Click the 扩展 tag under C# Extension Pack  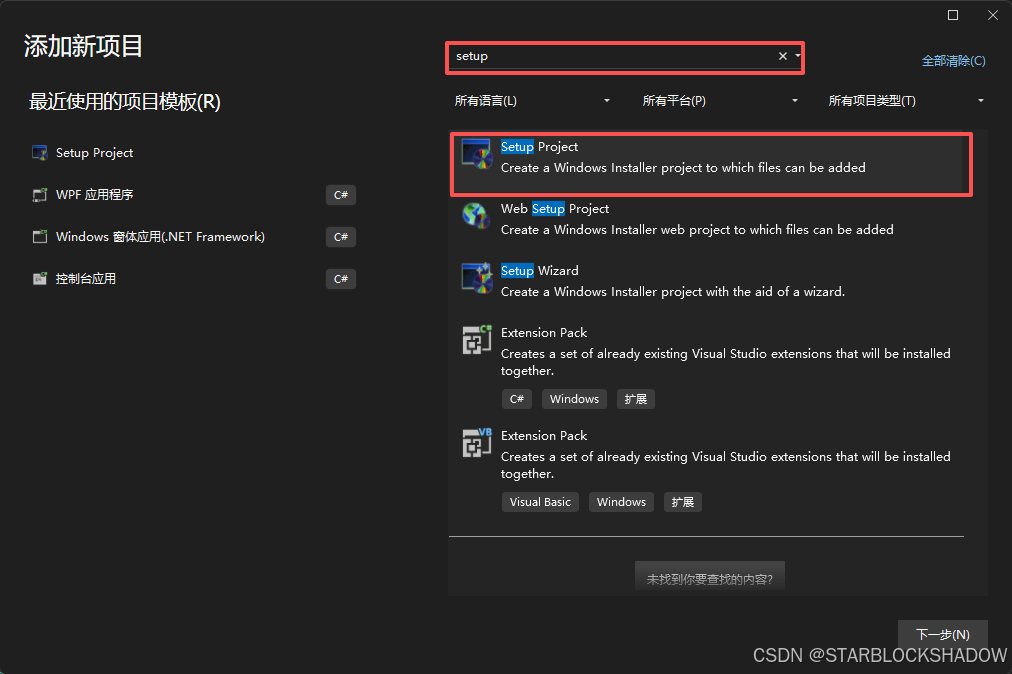pos(636,399)
